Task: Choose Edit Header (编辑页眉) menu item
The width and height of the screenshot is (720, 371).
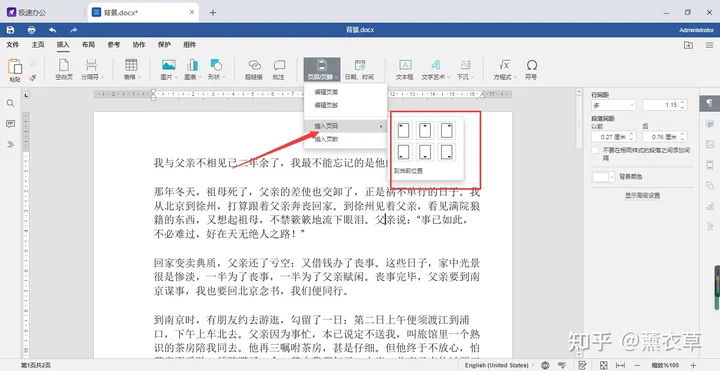Action: [346, 92]
